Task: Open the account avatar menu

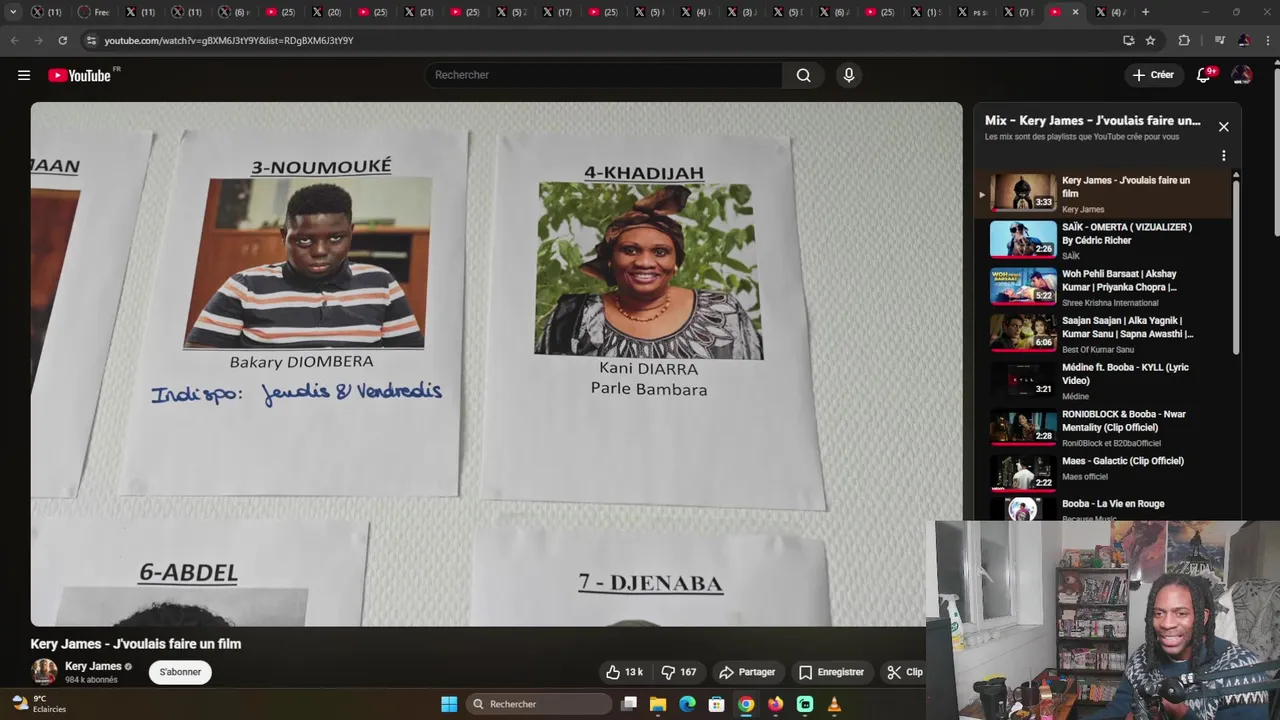Action: point(1242,75)
